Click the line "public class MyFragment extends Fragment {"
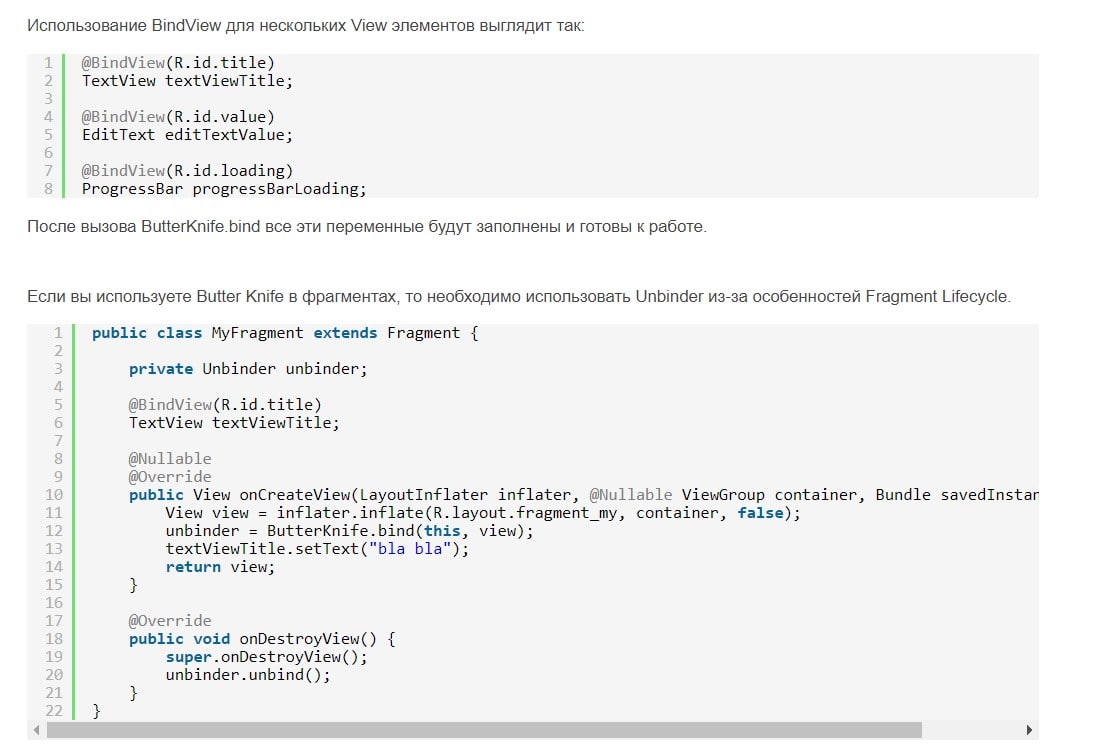This screenshot has height=753, width=1104. (285, 333)
